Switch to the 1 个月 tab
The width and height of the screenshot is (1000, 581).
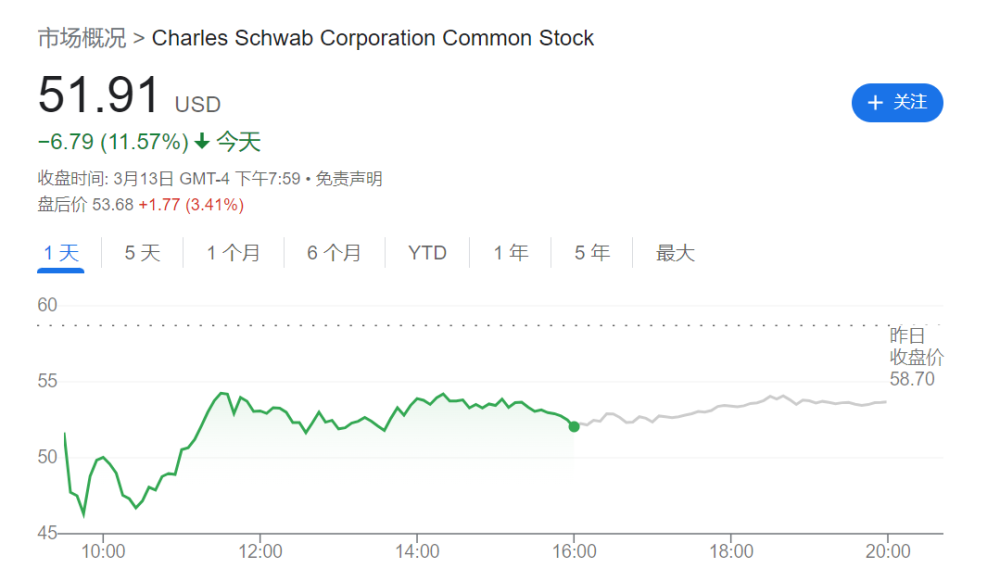pyautogui.click(x=233, y=253)
